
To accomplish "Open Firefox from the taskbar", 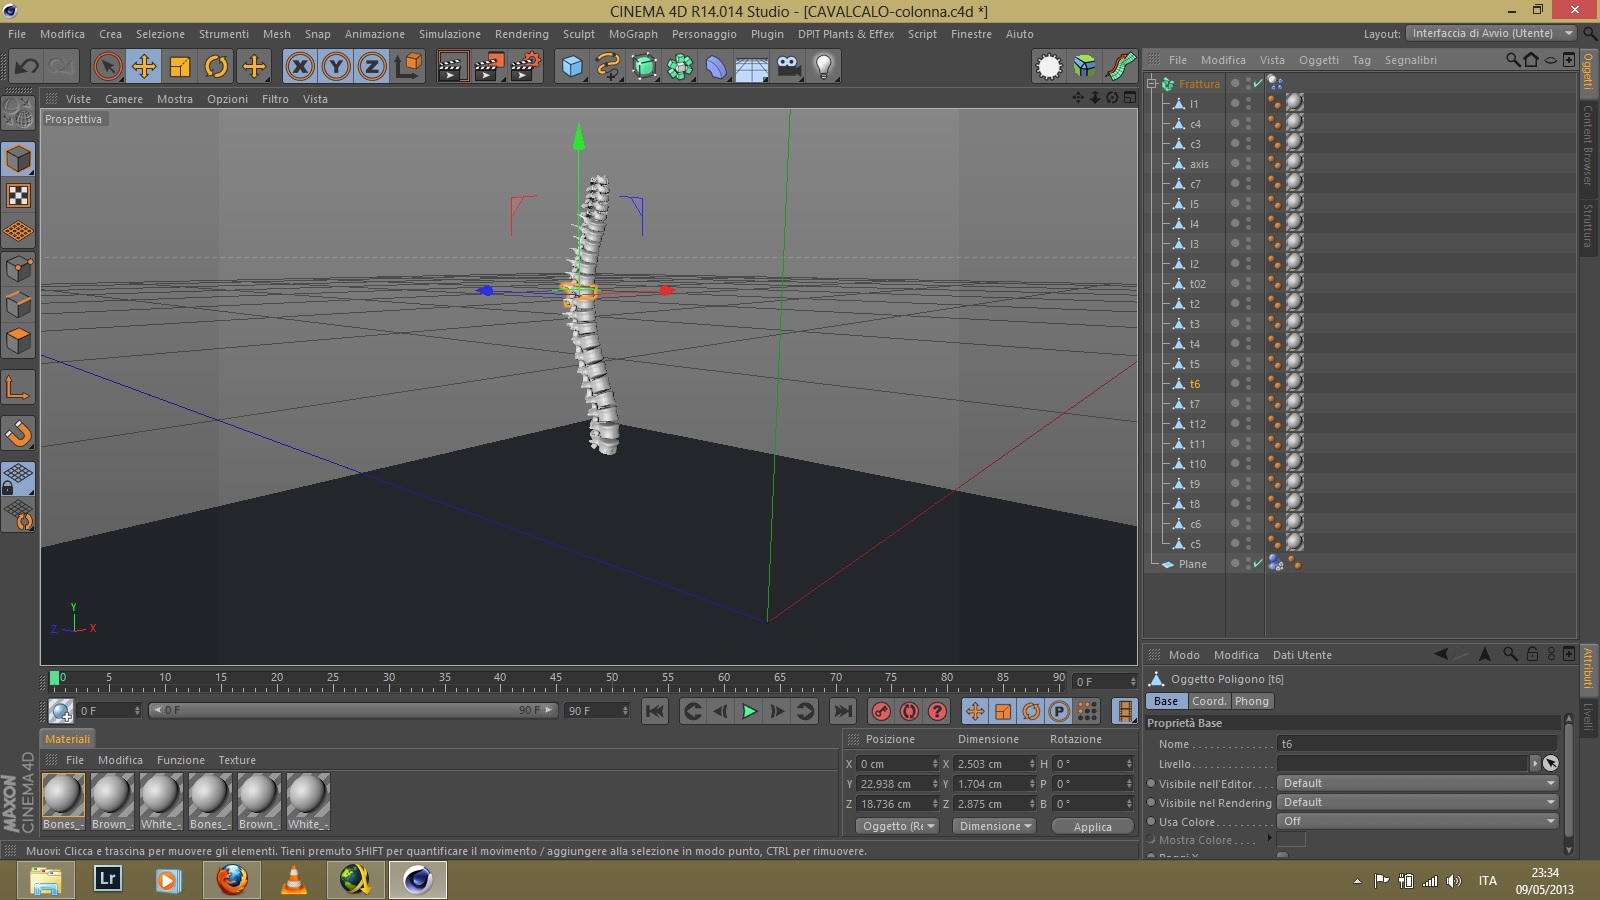I will pos(232,880).
